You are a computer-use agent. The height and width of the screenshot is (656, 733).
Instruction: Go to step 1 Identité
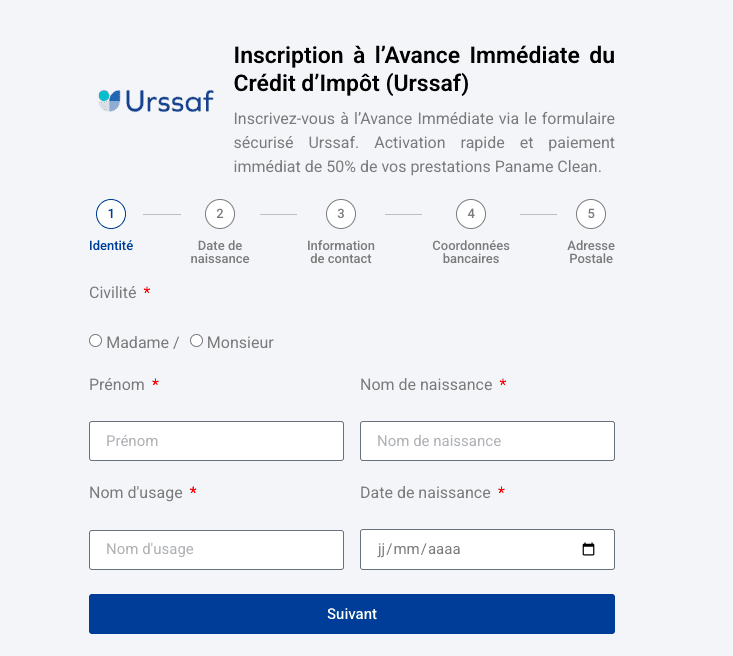tap(111, 214)
